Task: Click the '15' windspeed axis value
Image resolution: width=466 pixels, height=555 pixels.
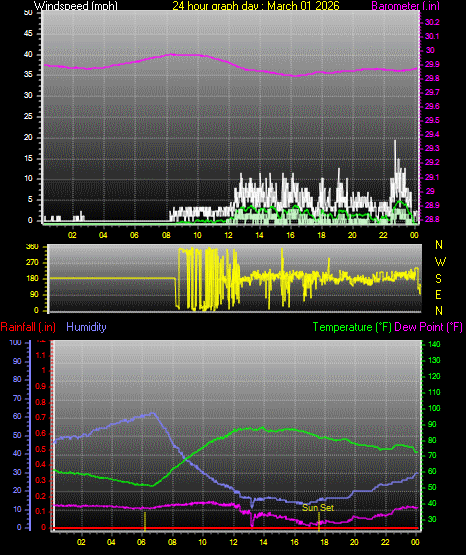Action: [28, 158]
